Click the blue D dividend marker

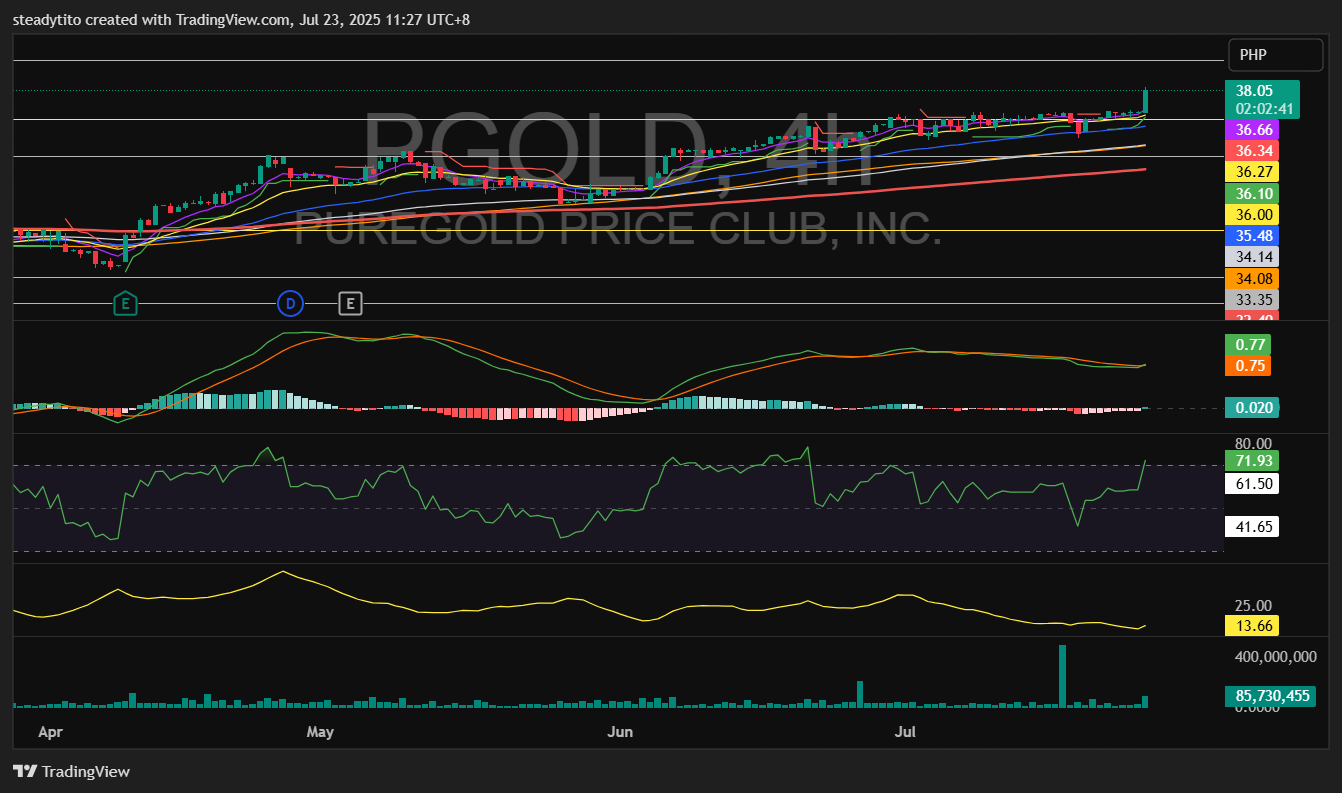(x=289, y=303)
